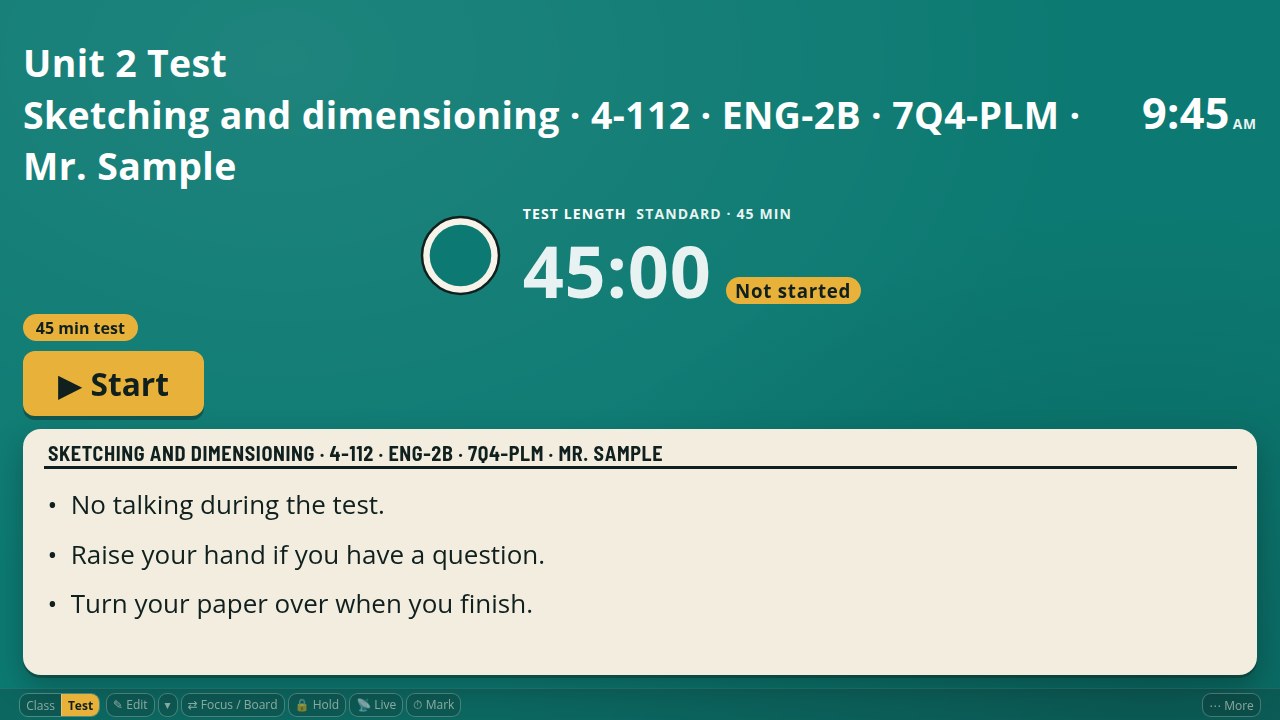
Task: Enable Live broadcast mode
Action: pyautogui.click(x=376, y=705)
